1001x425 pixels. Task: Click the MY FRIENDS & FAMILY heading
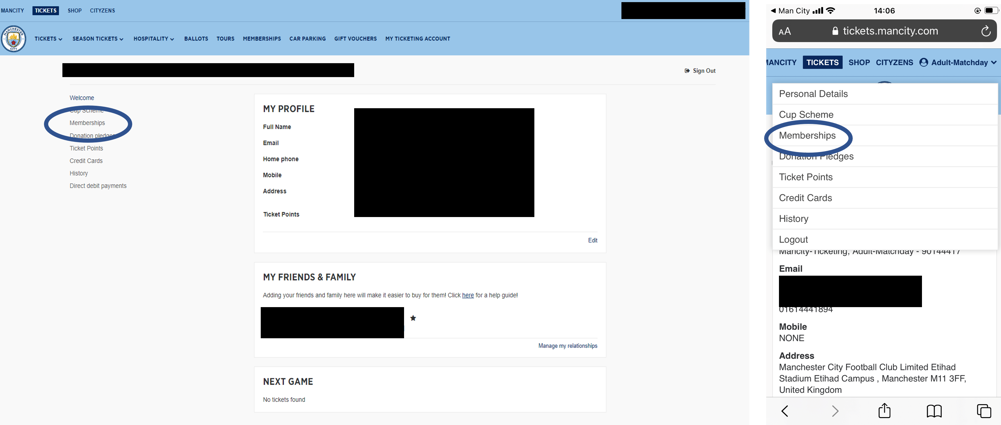point(310,278)
